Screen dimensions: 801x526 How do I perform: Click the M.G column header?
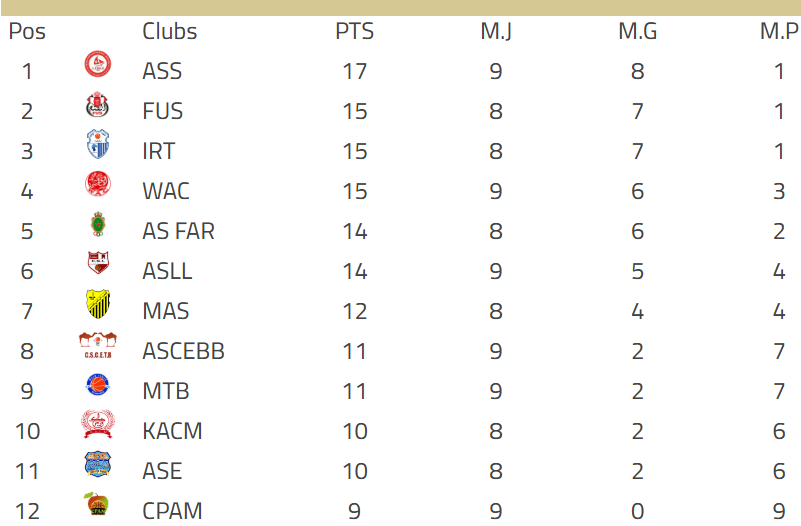pos(637,31)
